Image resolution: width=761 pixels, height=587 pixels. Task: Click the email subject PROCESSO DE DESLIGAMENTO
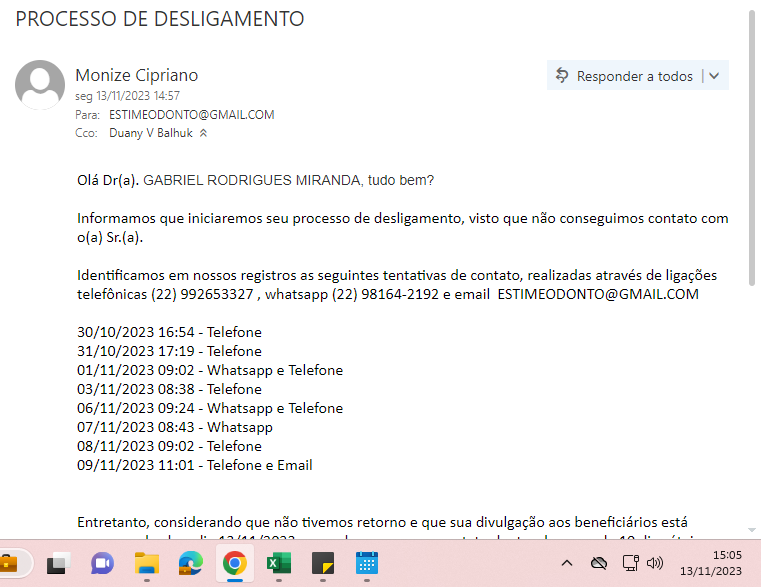[x=160, y=19]
